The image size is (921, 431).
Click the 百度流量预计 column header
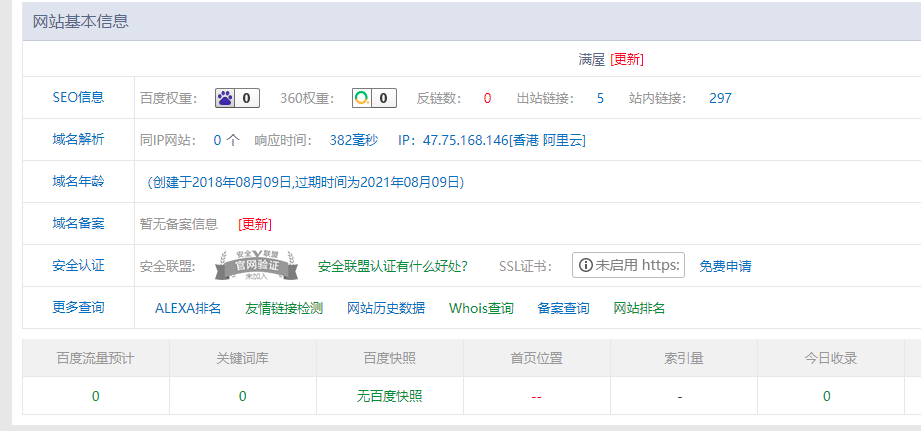tap(96, 358)
